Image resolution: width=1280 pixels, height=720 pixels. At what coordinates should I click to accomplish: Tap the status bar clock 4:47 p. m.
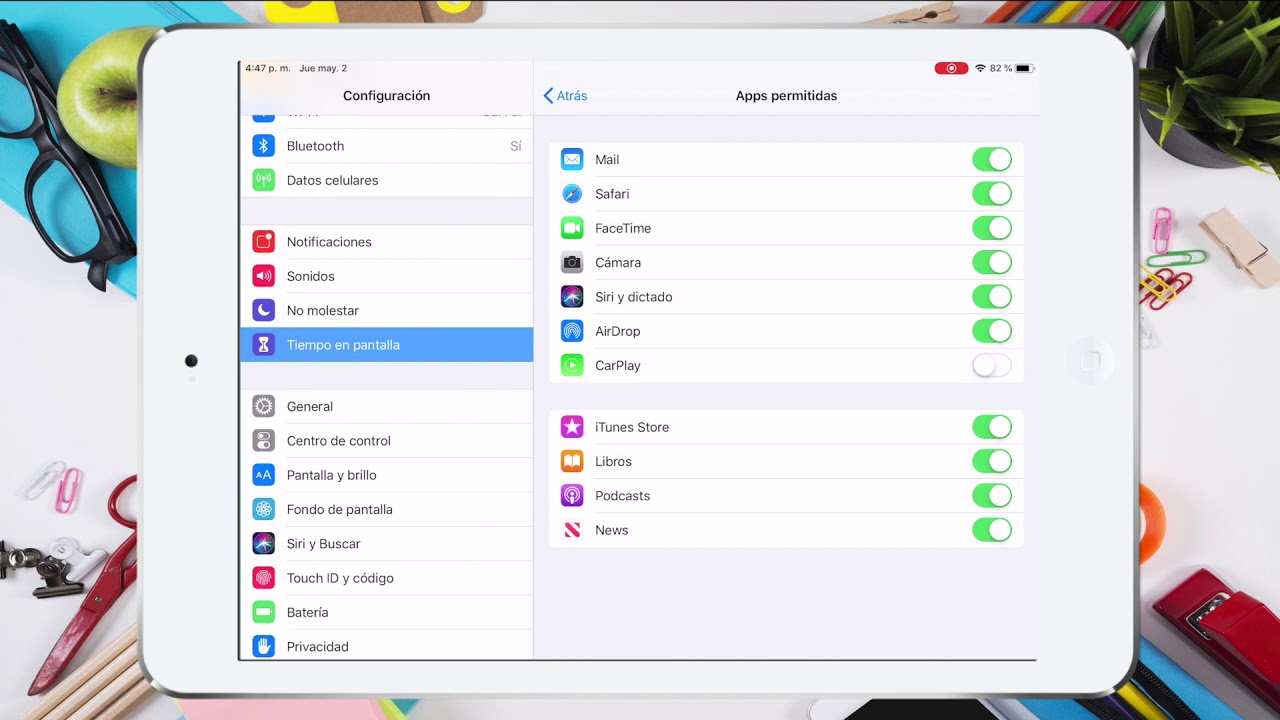point(268,68)
